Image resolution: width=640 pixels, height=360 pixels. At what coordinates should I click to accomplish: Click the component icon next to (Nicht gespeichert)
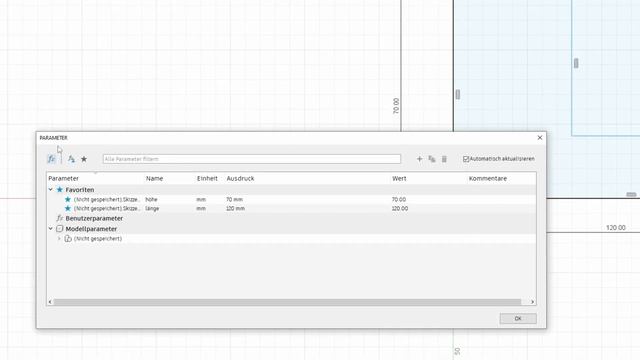(x=68, y=239)
